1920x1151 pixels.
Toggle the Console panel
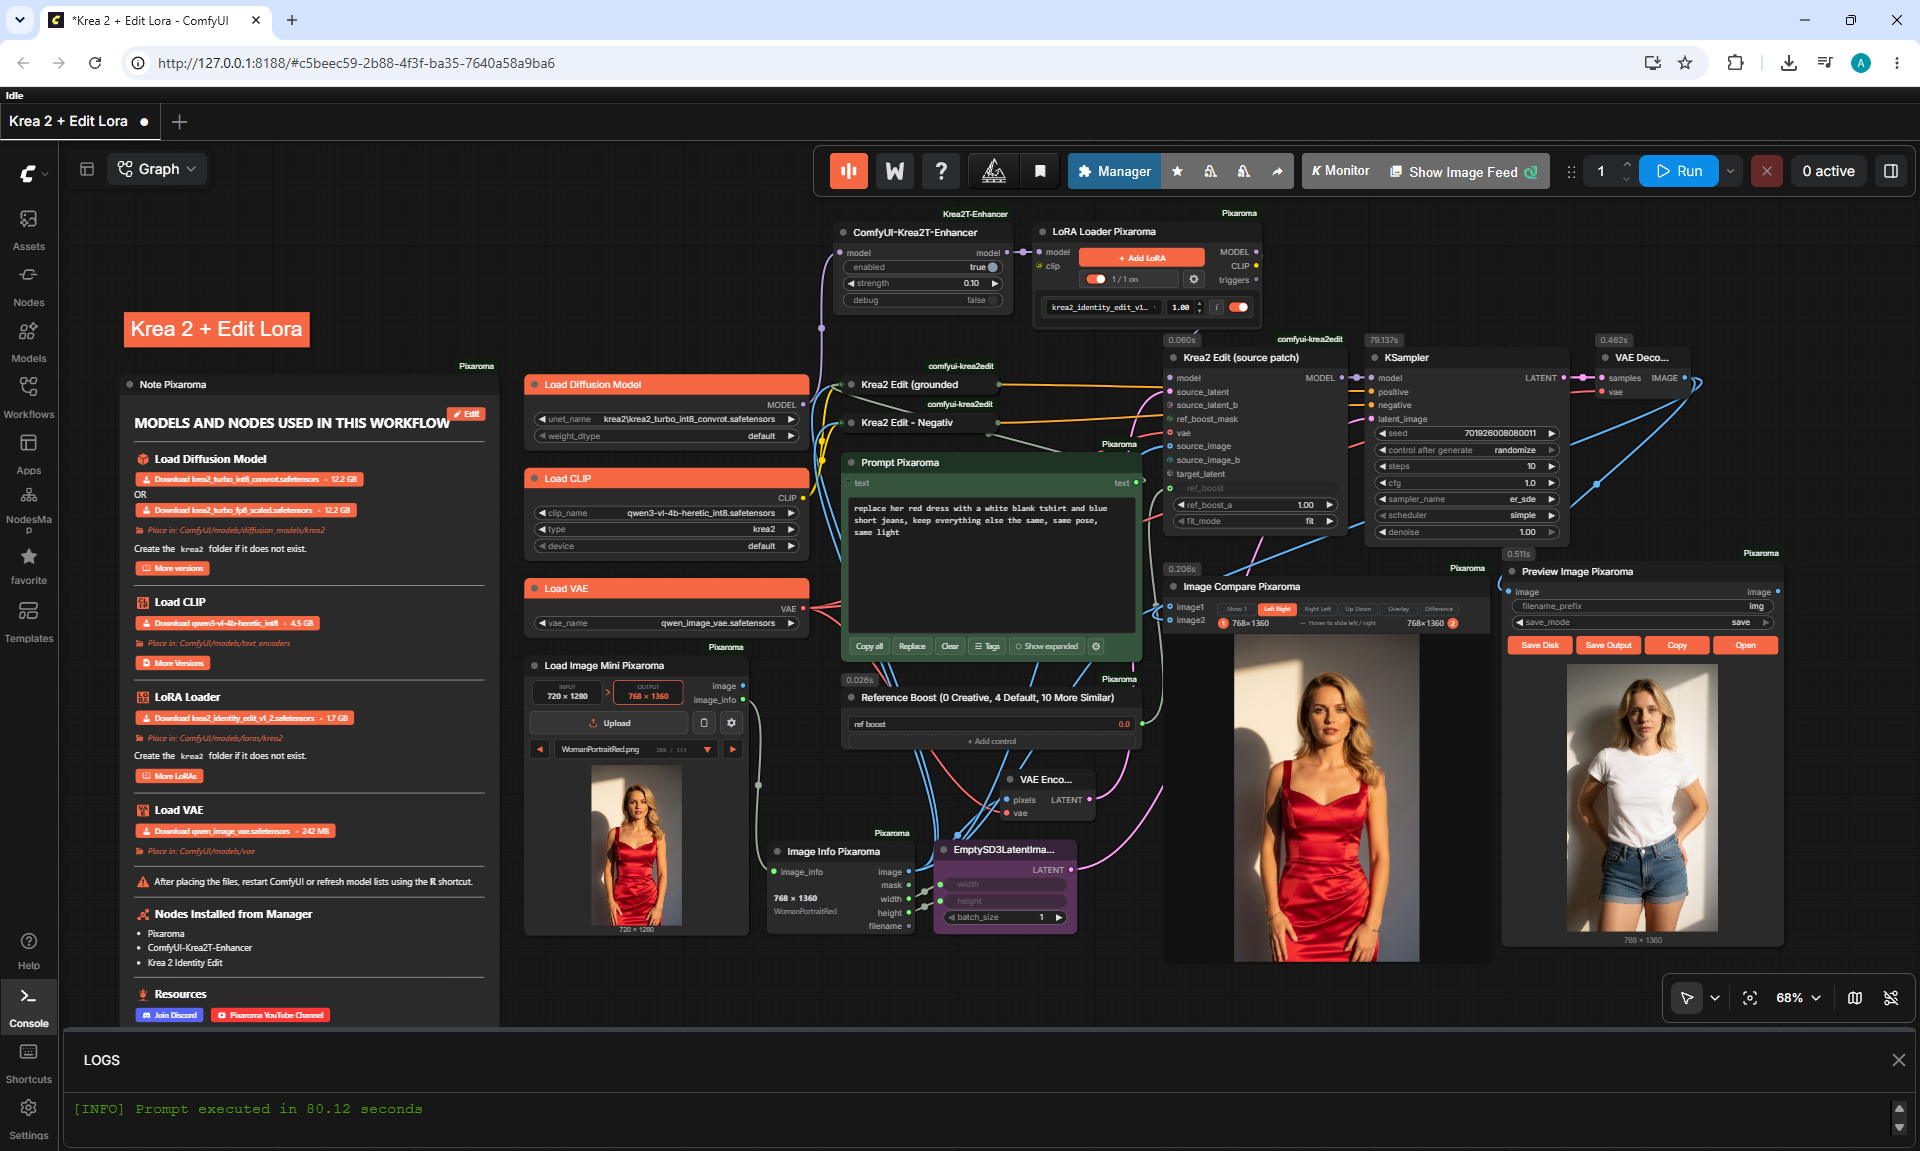click(x=28, y=1007)
